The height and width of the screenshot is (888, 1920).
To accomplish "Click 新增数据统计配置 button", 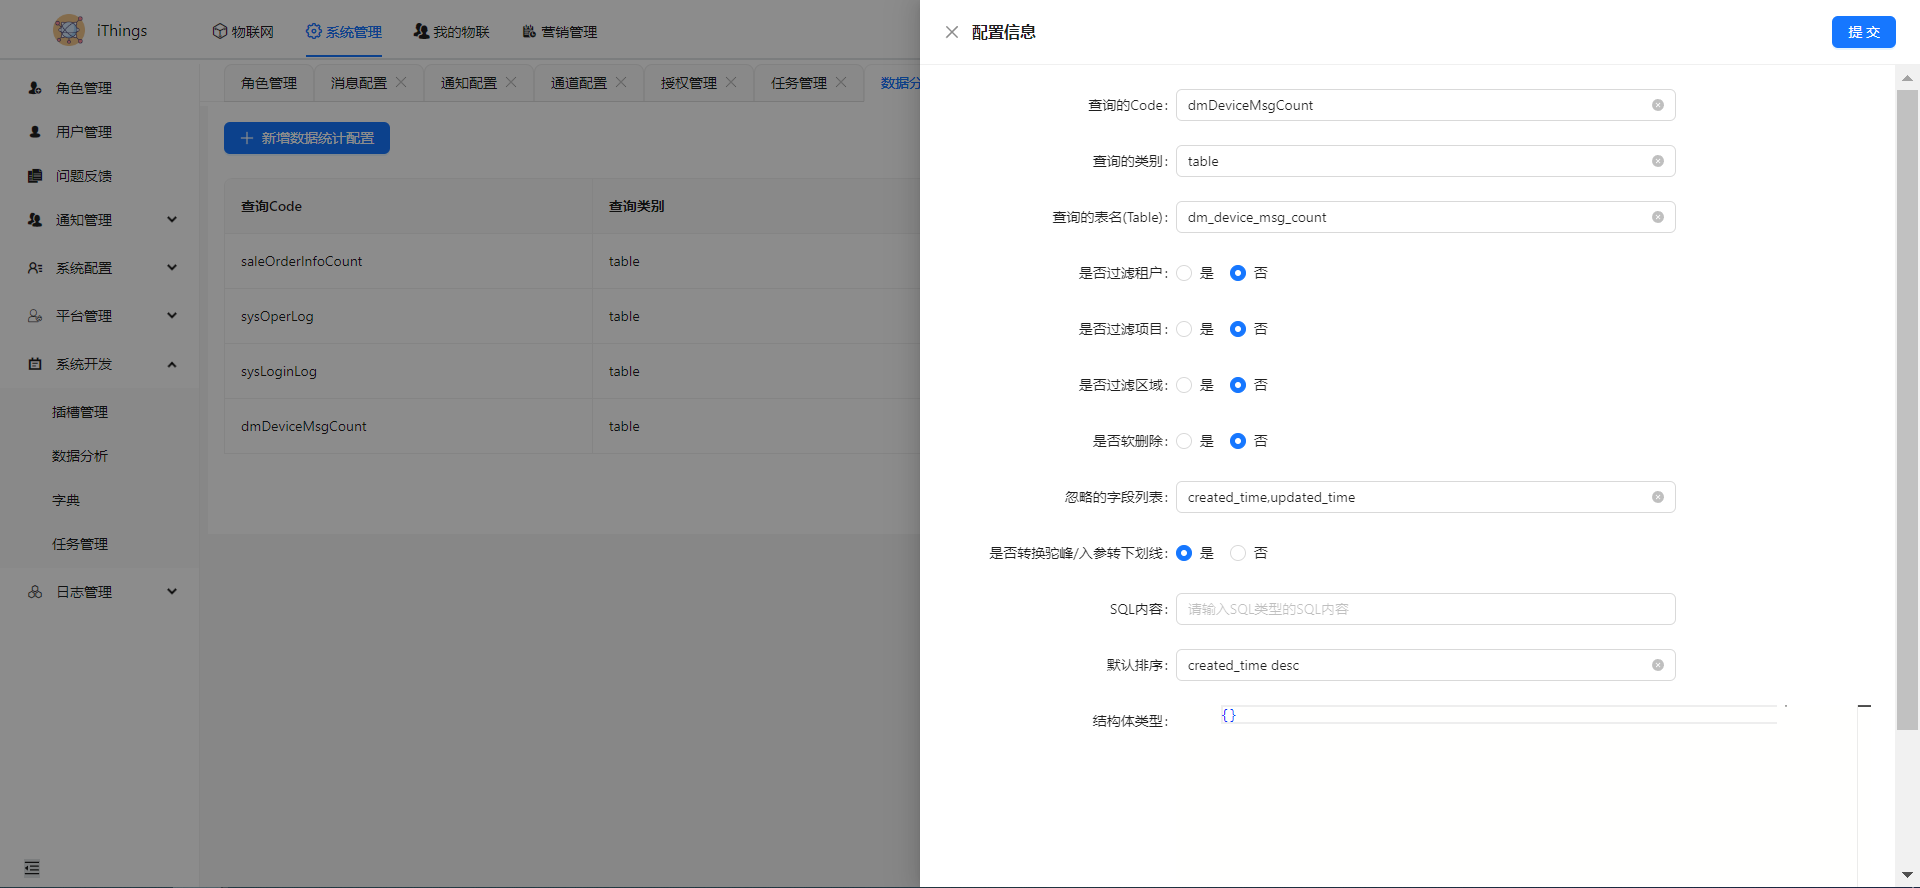I will (307, 138).
